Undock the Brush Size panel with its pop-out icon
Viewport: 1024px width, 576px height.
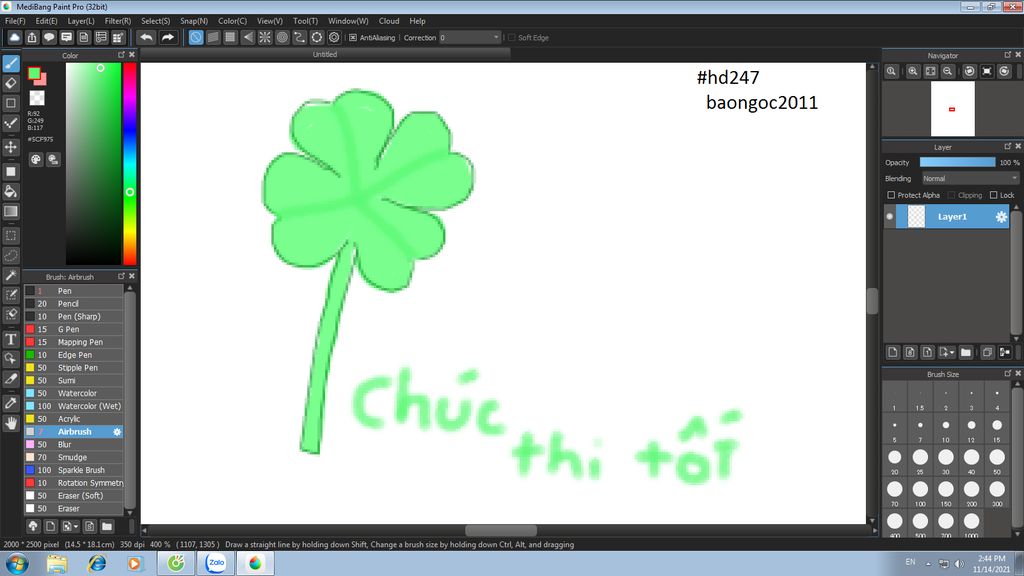(1008, 374)
